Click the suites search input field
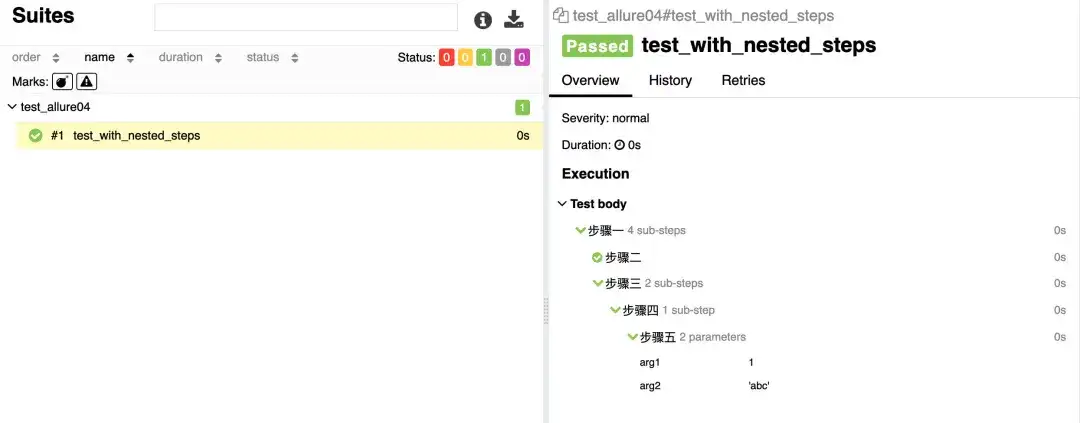 coord(306,18)
